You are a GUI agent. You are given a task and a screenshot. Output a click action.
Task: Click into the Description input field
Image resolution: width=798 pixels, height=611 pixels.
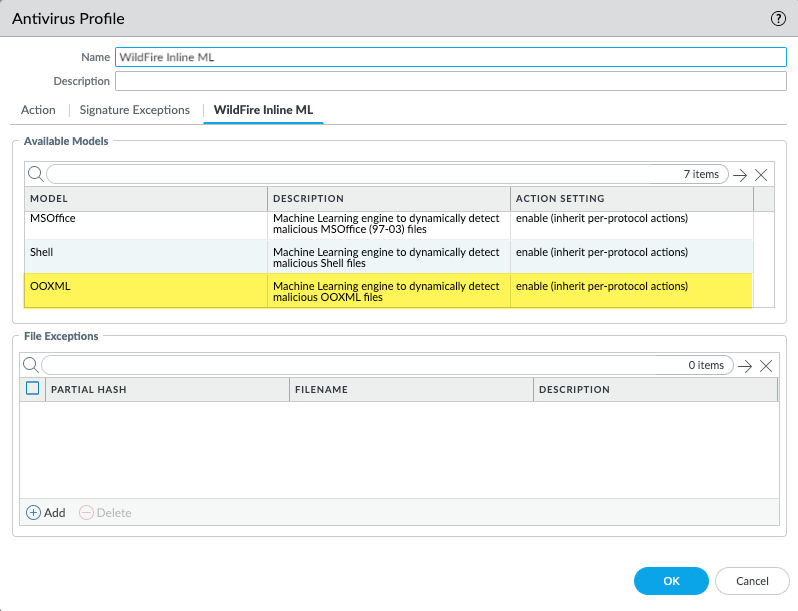450,81
